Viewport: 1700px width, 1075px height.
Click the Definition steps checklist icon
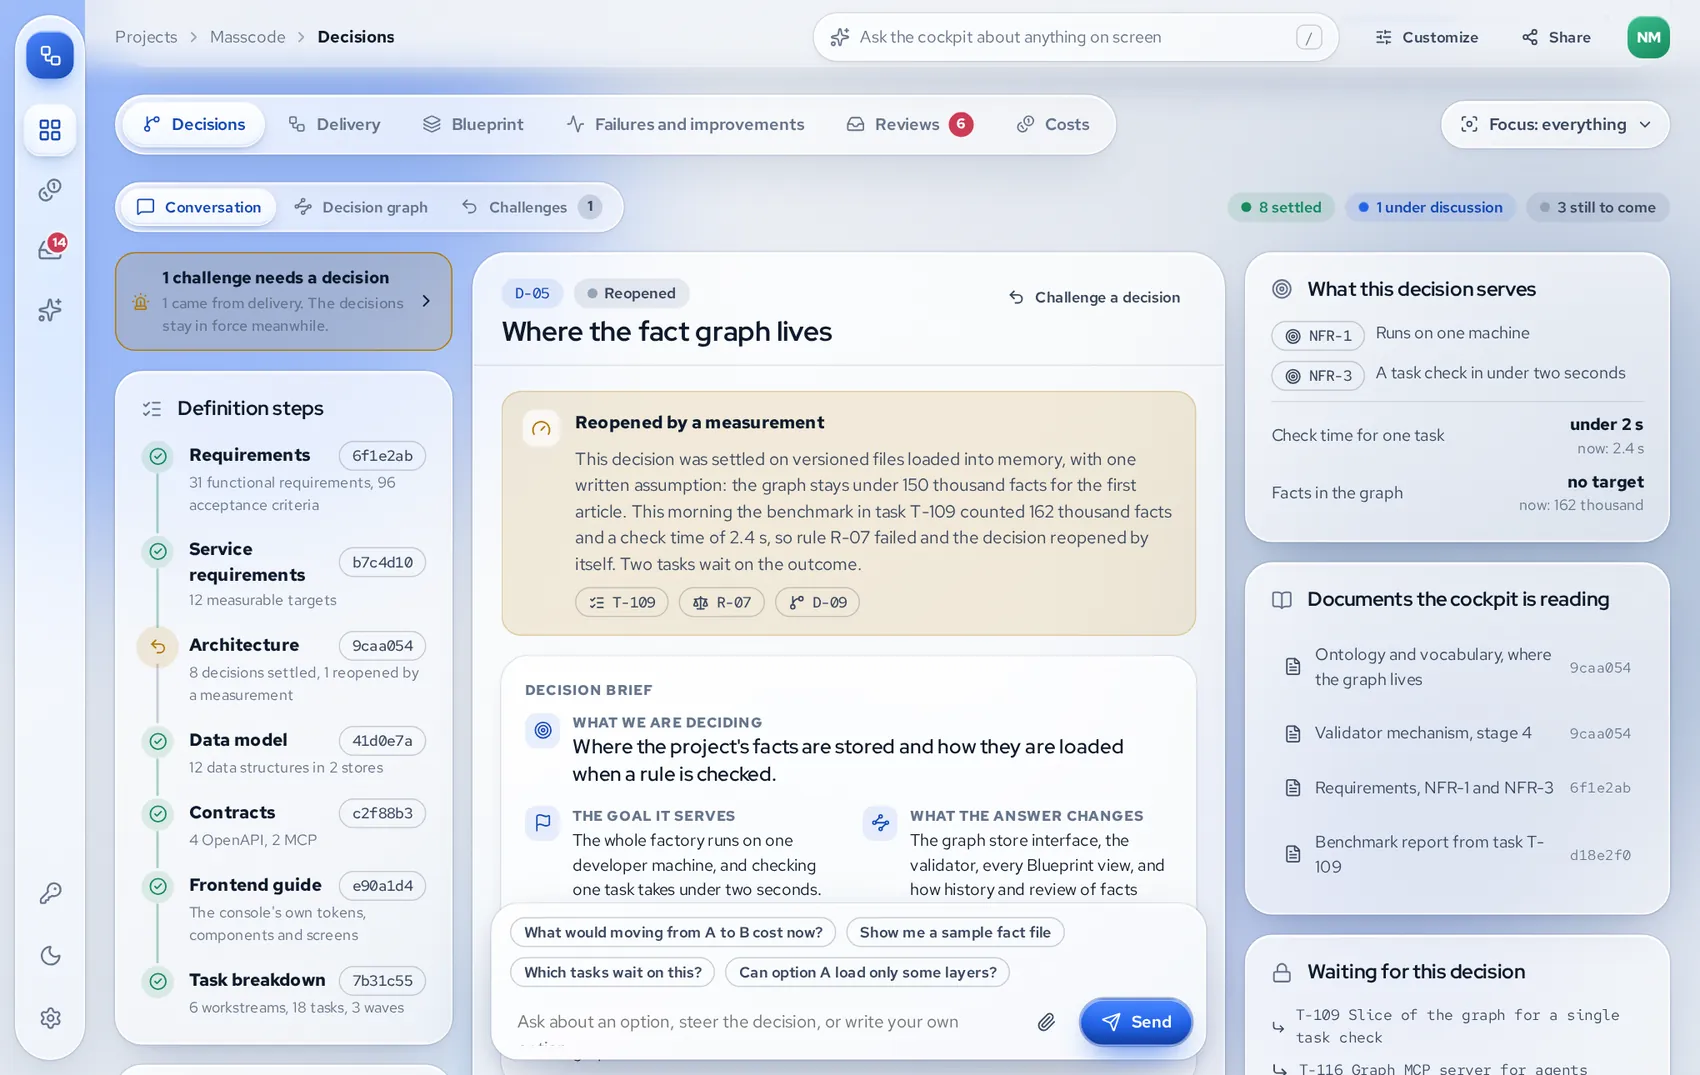click(152, 408)
